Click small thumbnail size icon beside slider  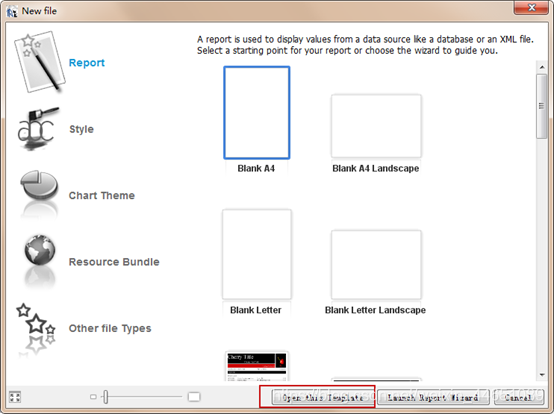pyautogui.click(x=93, y=397)
